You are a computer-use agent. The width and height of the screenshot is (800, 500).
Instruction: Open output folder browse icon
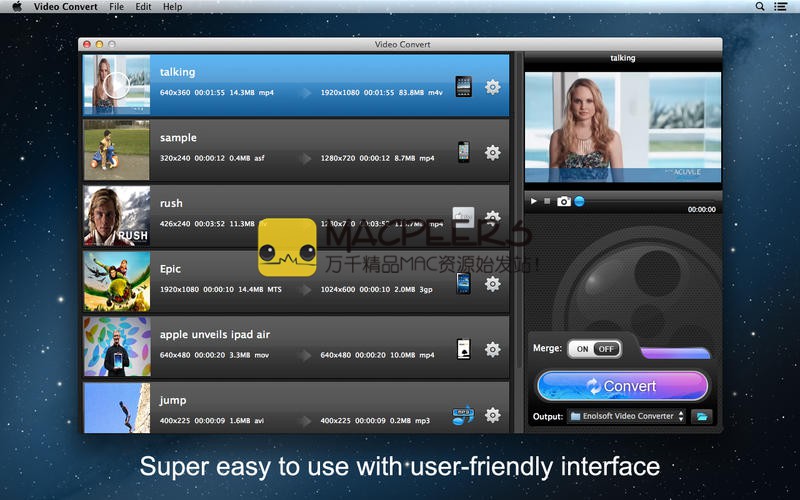(702, 416)
